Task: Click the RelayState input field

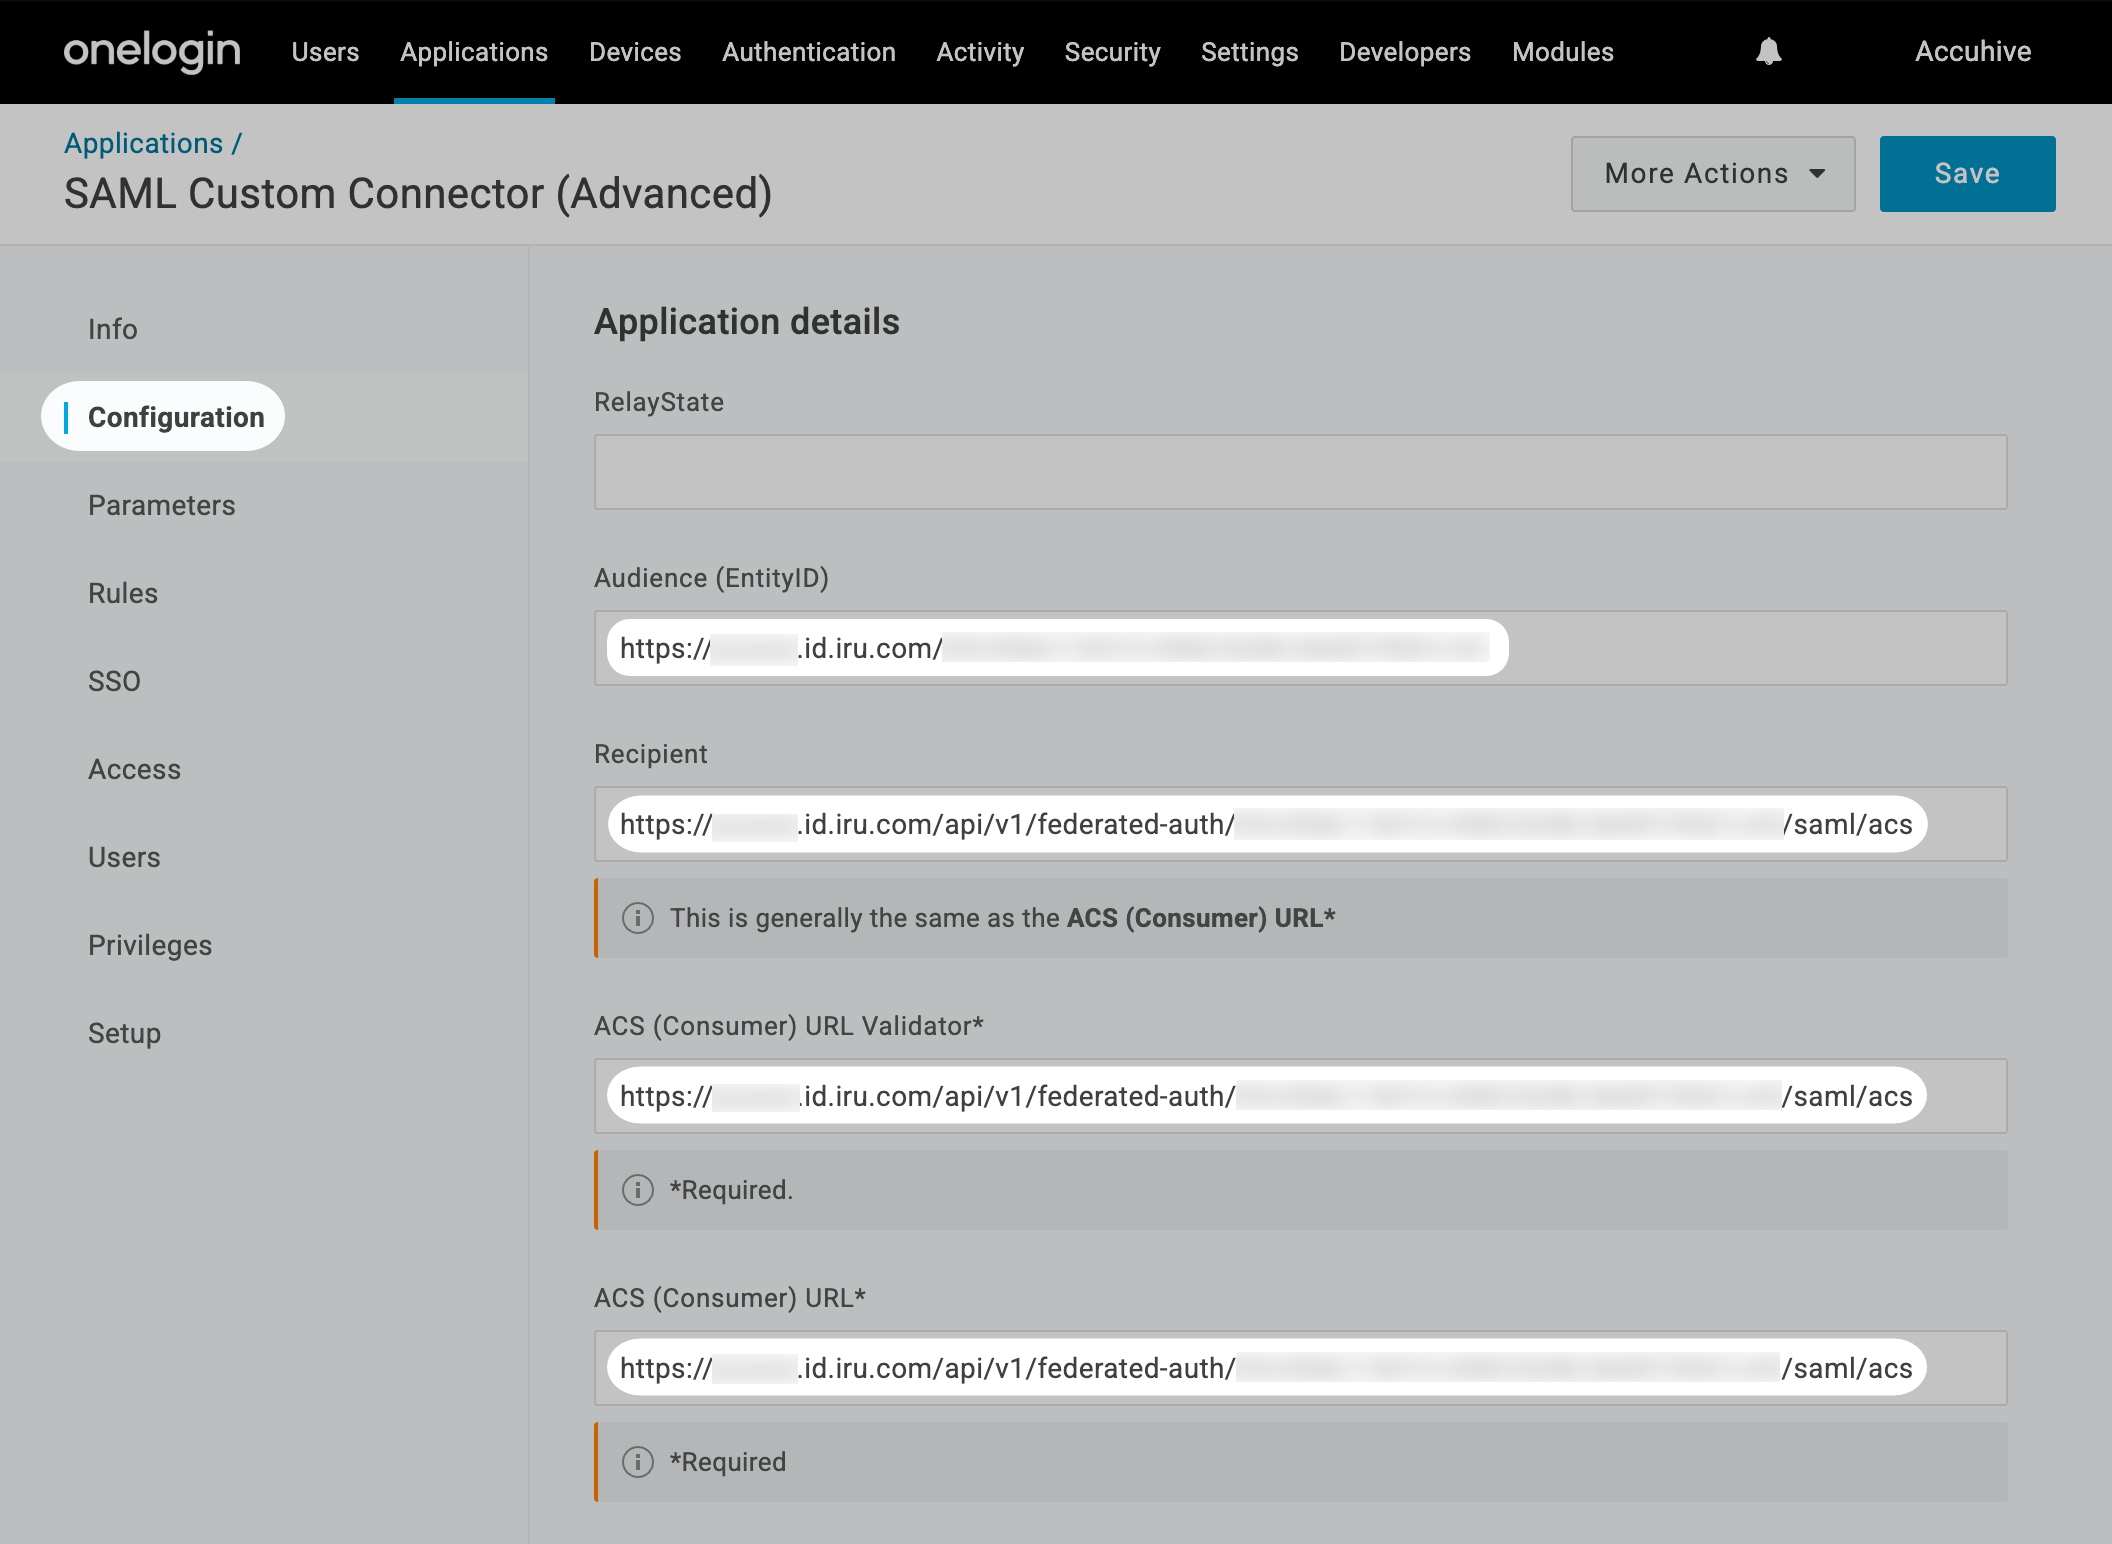Action: click(1300, 472)
